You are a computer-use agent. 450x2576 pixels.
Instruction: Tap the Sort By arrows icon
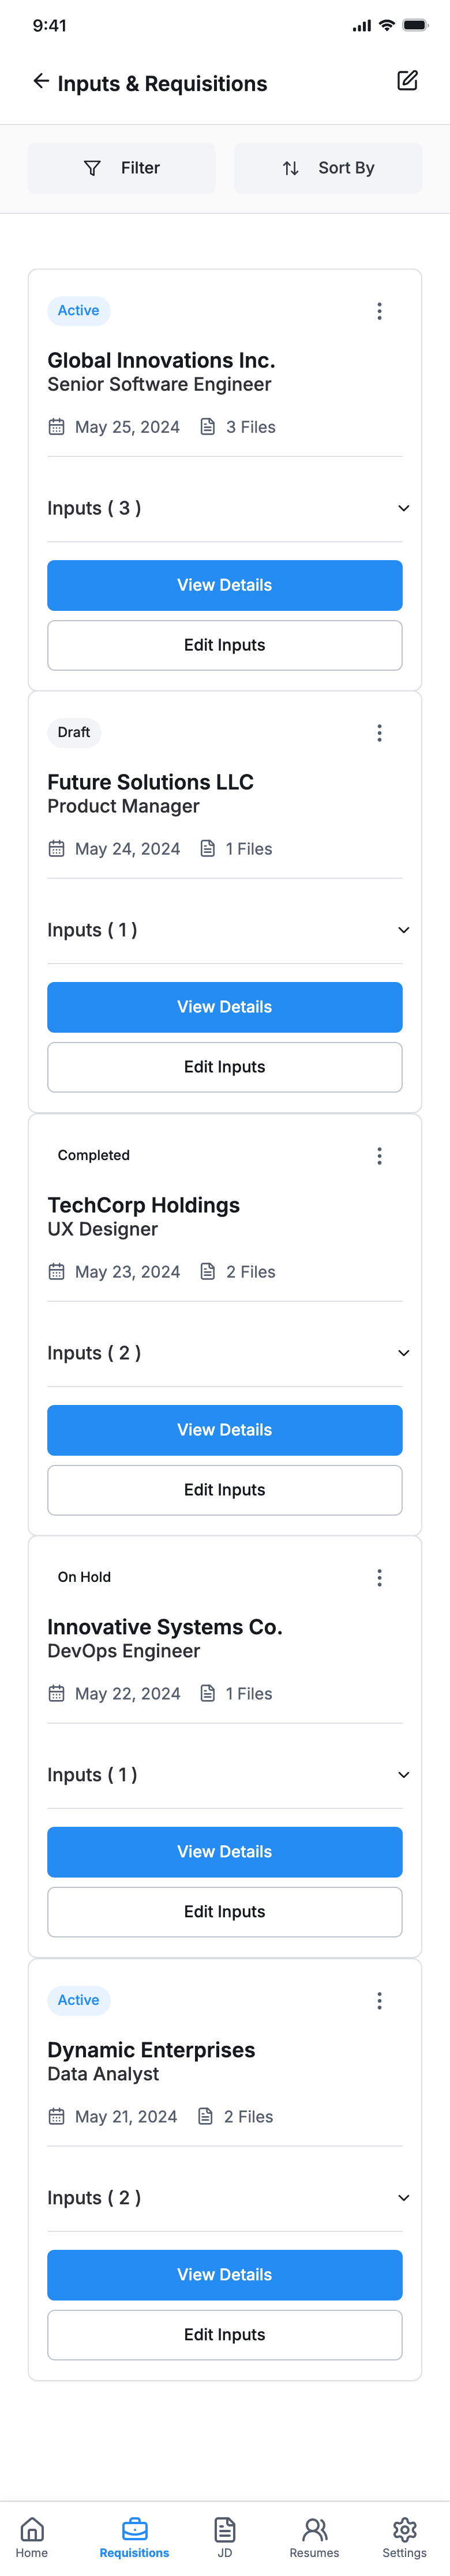290,168
